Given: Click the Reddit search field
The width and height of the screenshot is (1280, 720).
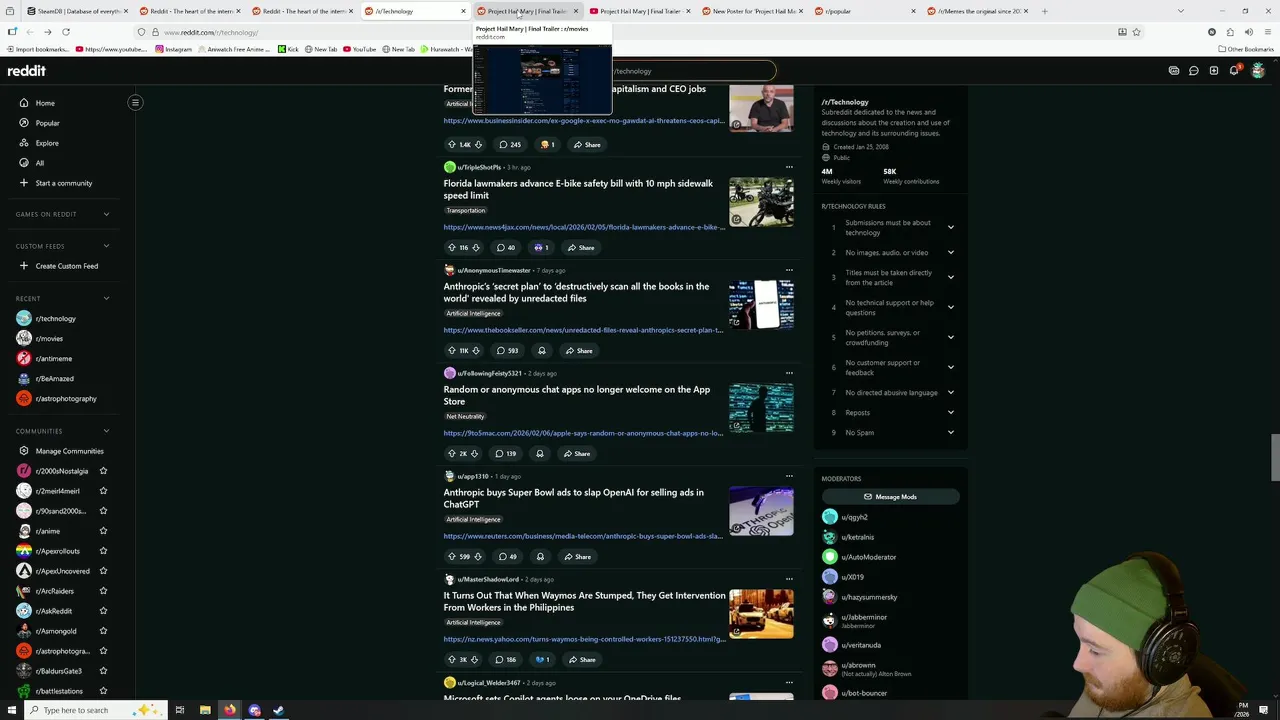Looking at the screenshot, I should click(692, 71).
